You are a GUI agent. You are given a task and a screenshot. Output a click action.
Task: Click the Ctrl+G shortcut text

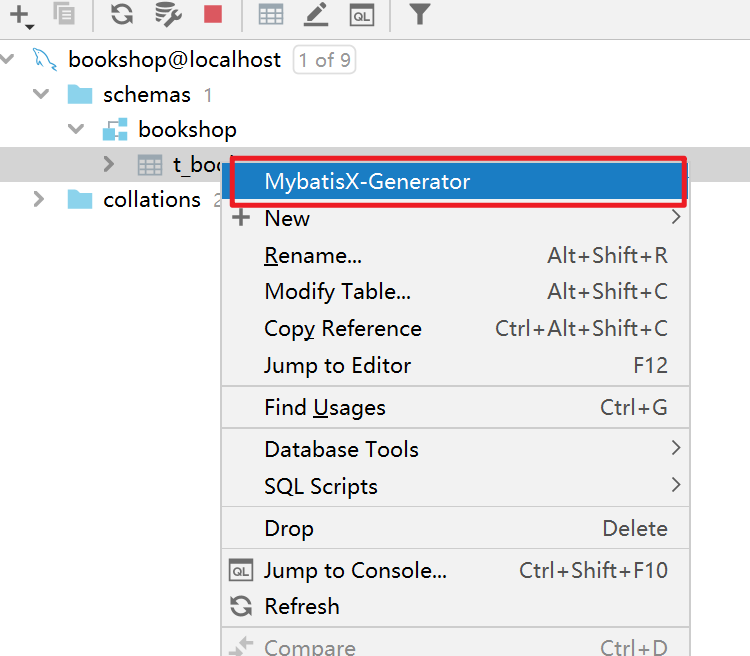(x=634, y=408)
